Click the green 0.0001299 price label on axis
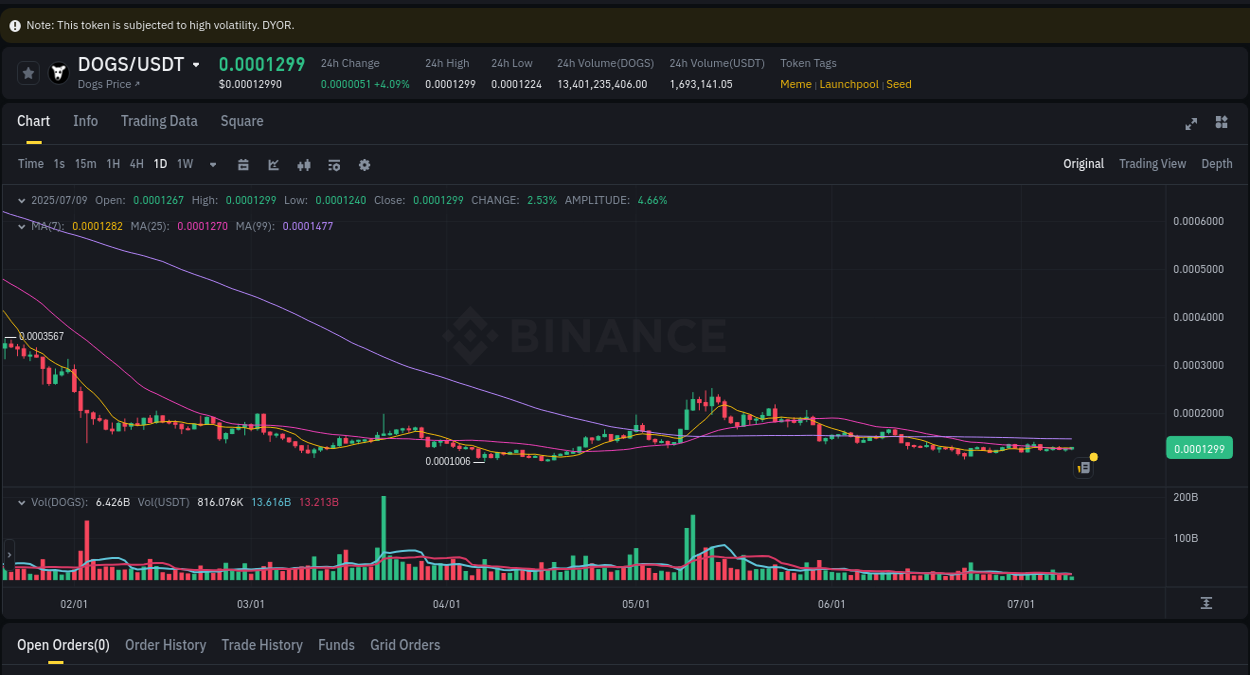1250x675 pixels. point(1199,448)
